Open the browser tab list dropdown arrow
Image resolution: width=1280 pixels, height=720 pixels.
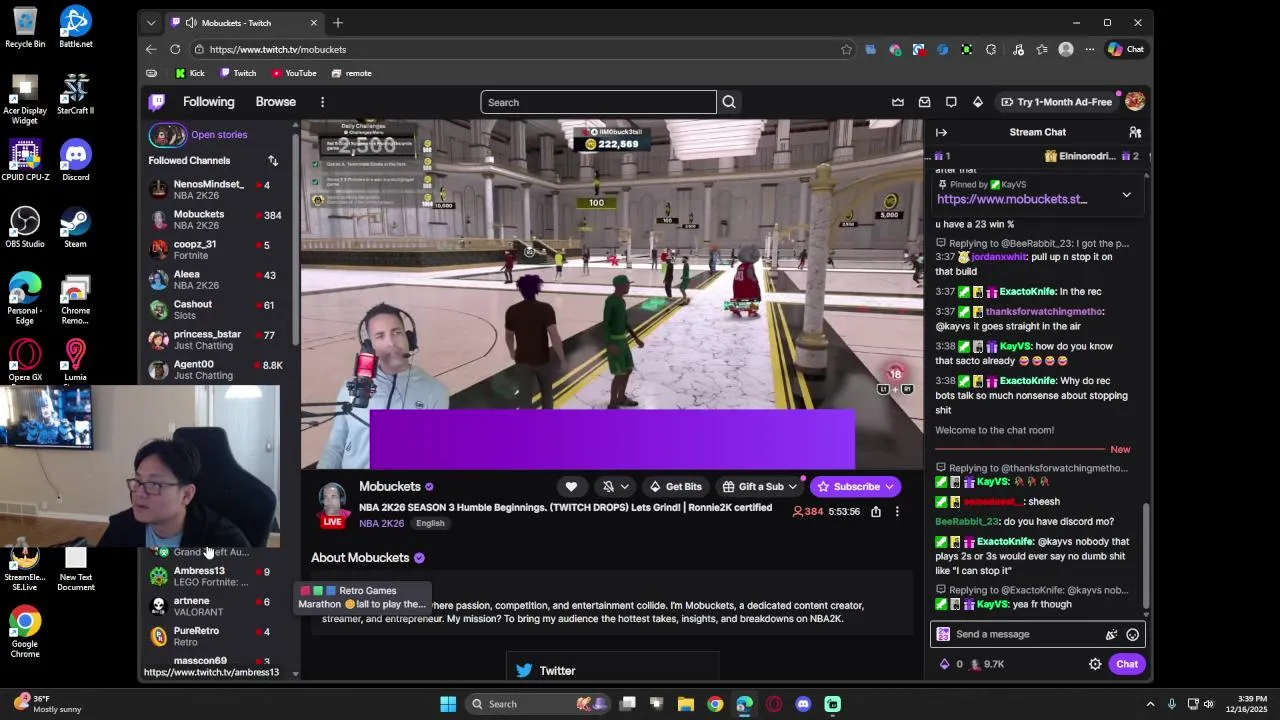[151, 22]
